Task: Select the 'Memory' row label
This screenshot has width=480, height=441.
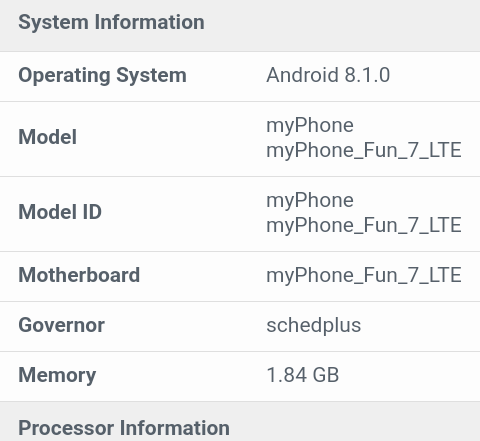Action: point(57,375)
